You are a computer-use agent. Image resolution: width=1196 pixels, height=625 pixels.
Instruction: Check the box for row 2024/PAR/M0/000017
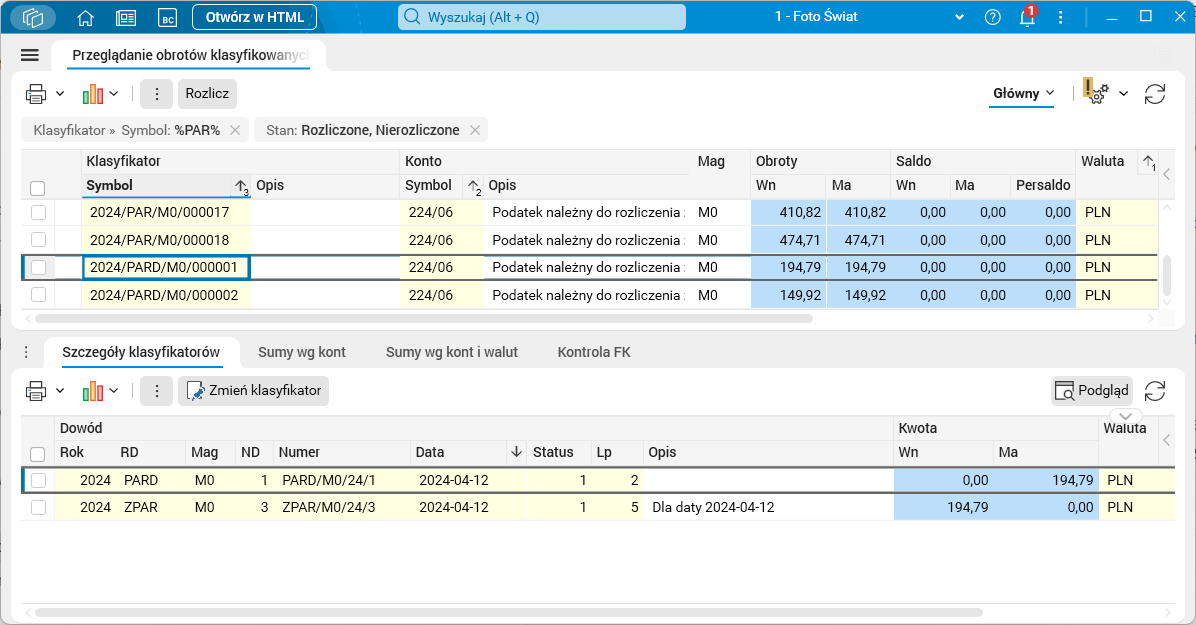coord(38,212)
